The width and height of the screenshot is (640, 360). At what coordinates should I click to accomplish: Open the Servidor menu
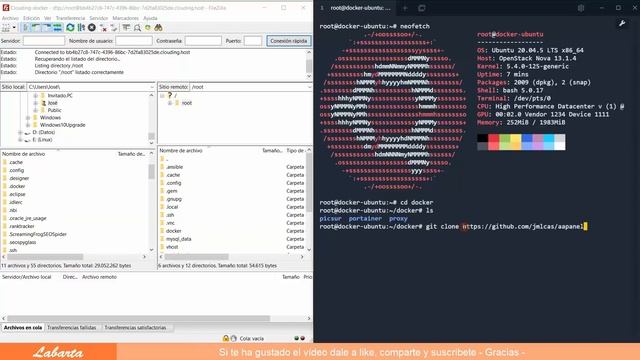pos(99,18)
